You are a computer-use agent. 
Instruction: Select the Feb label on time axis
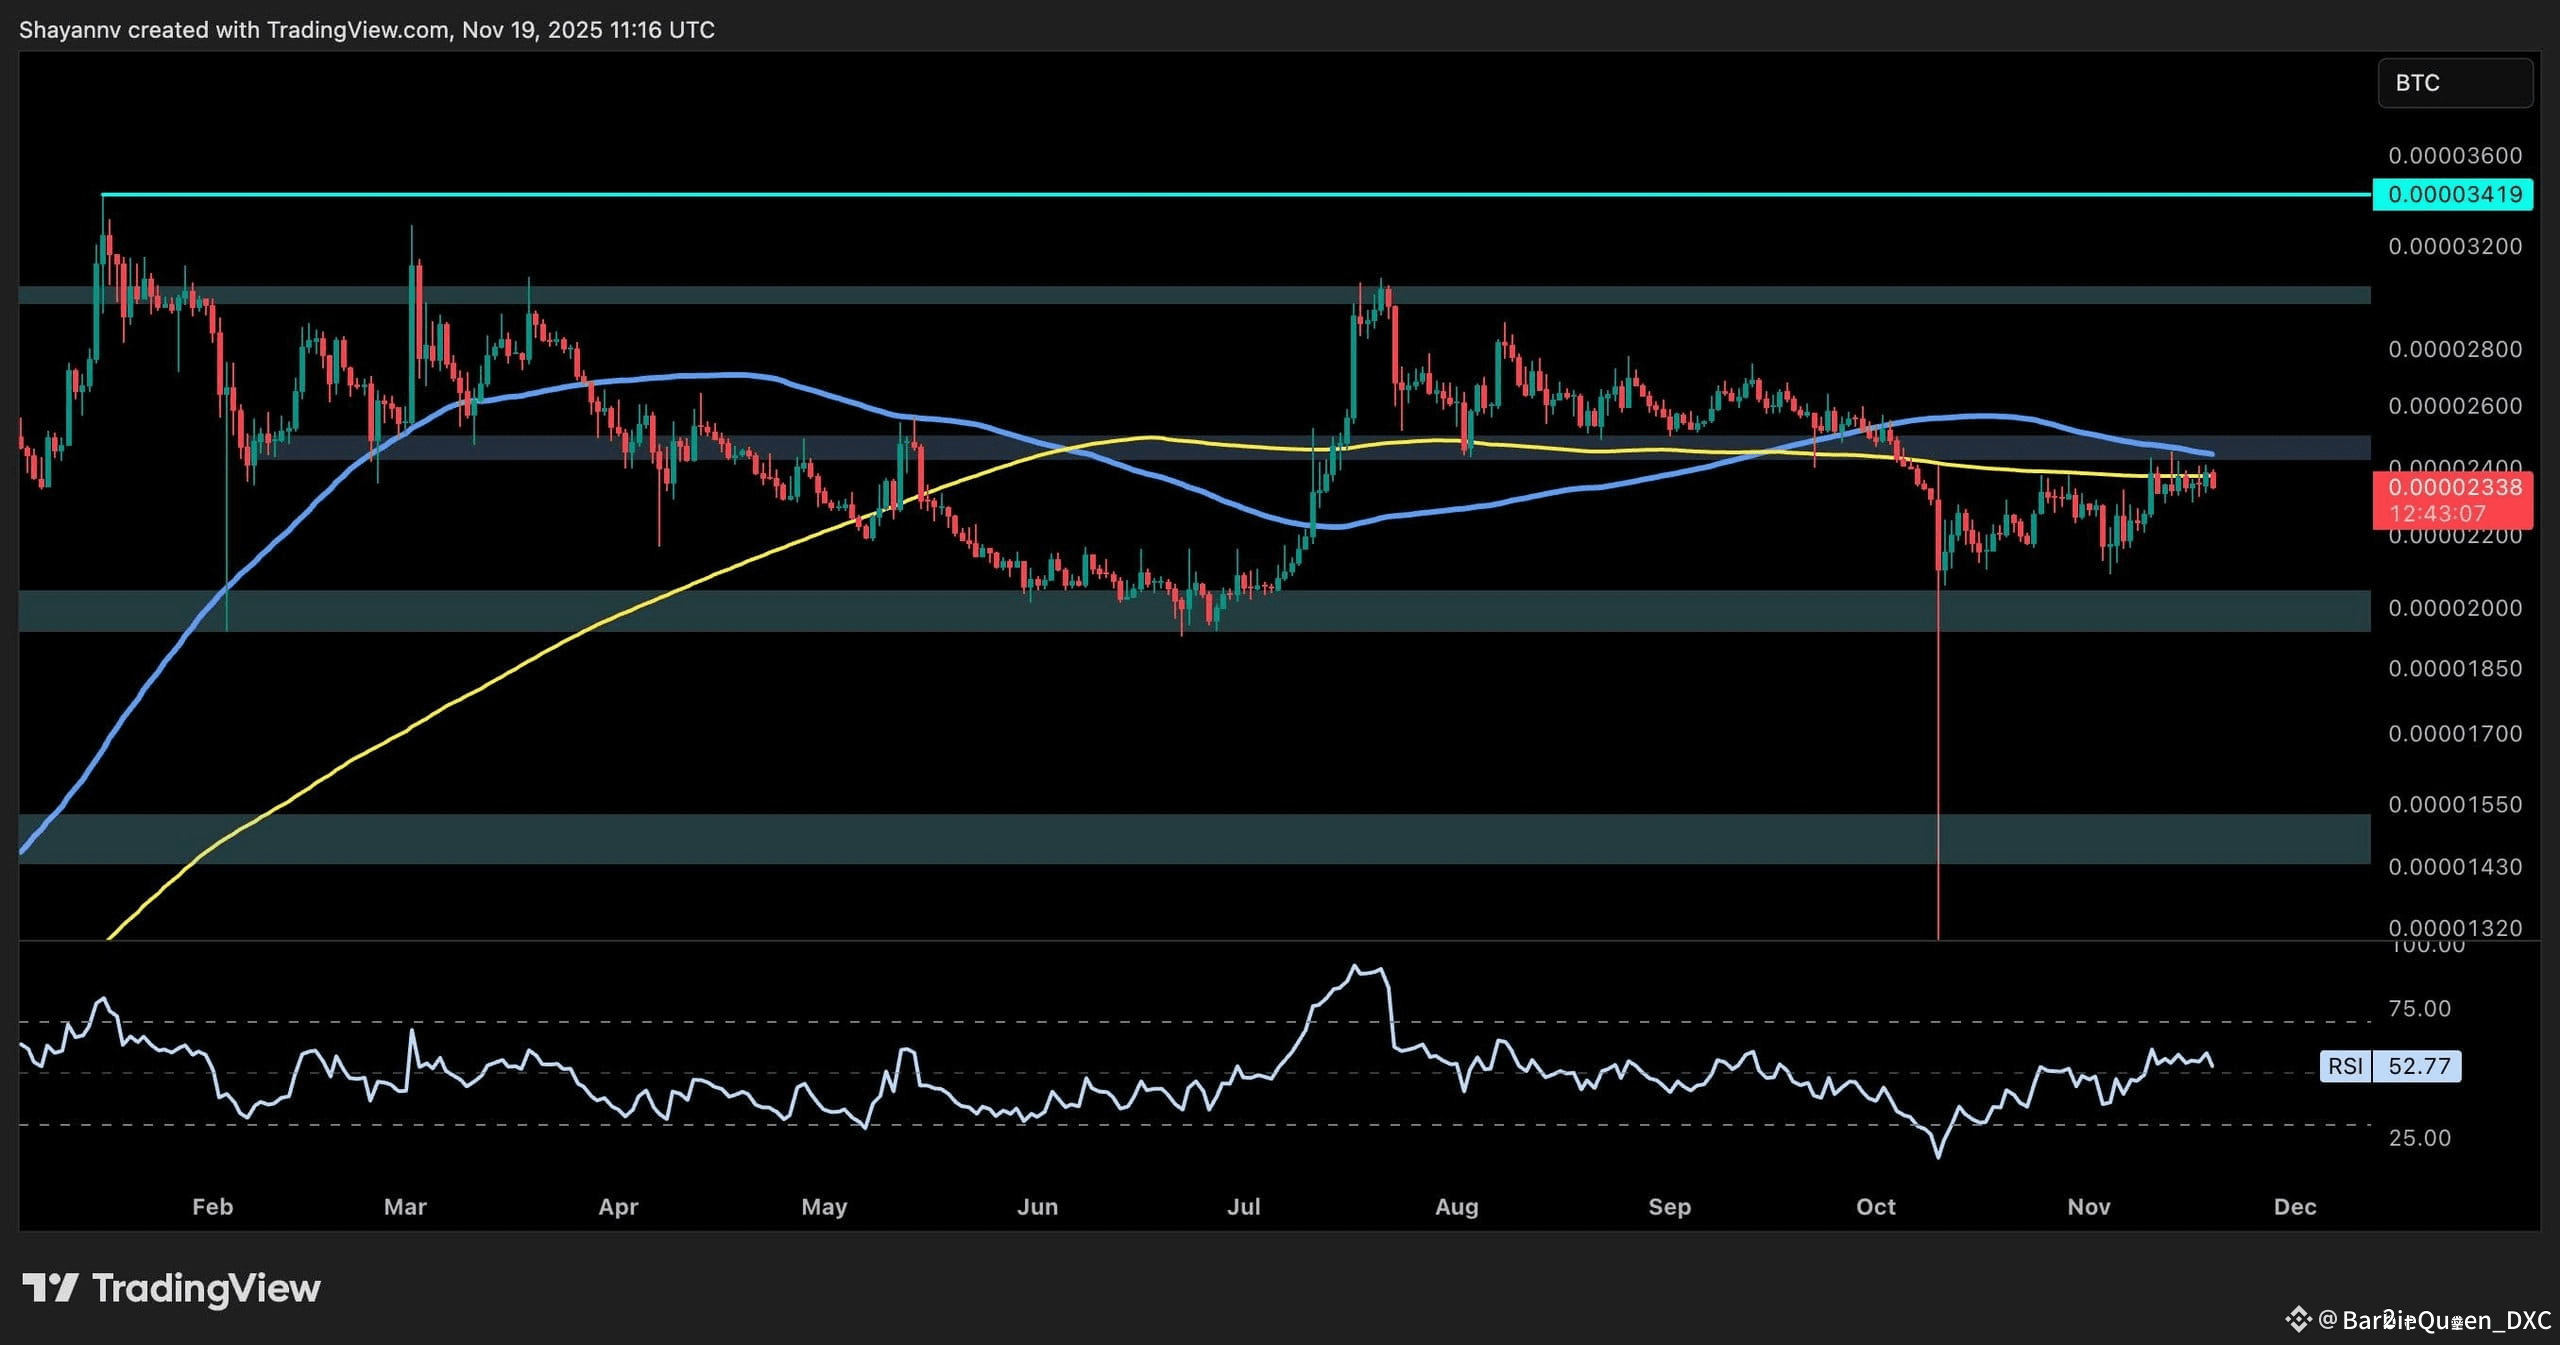[x=212, y=1207]
